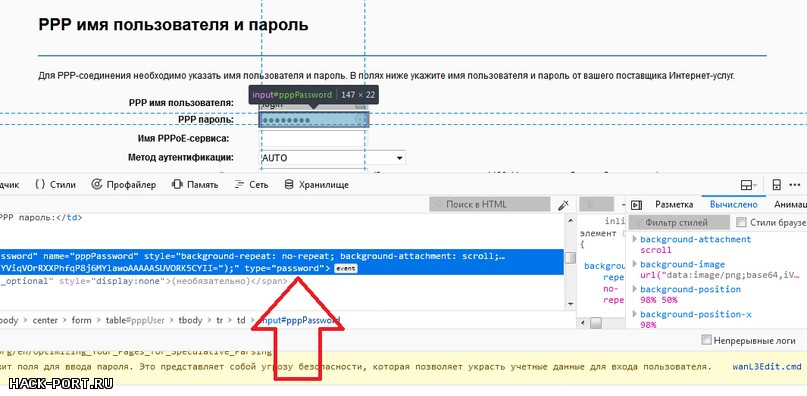Focus the Фильтр стилей filter field
The image size is (807, 396).
679,222
